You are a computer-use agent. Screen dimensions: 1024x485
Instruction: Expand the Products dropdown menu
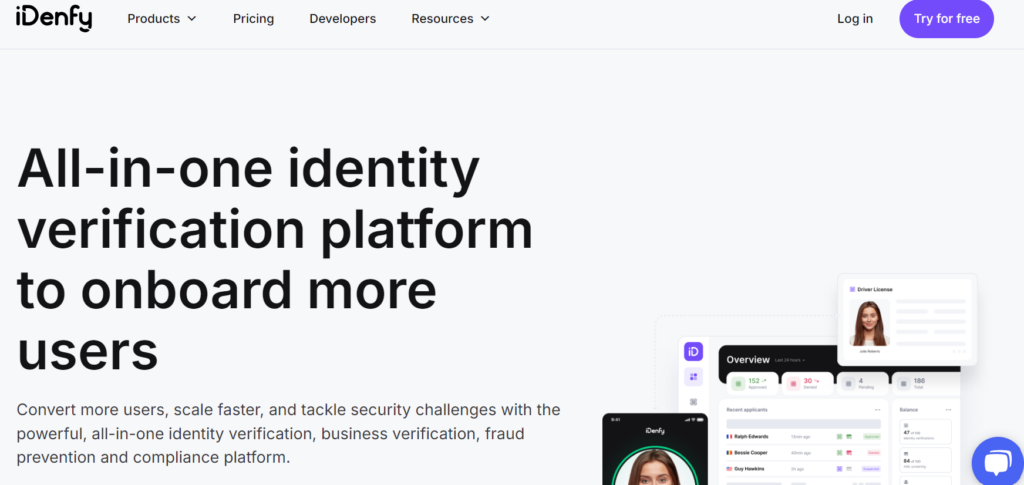pyautogui.click(x=161, y=18)
